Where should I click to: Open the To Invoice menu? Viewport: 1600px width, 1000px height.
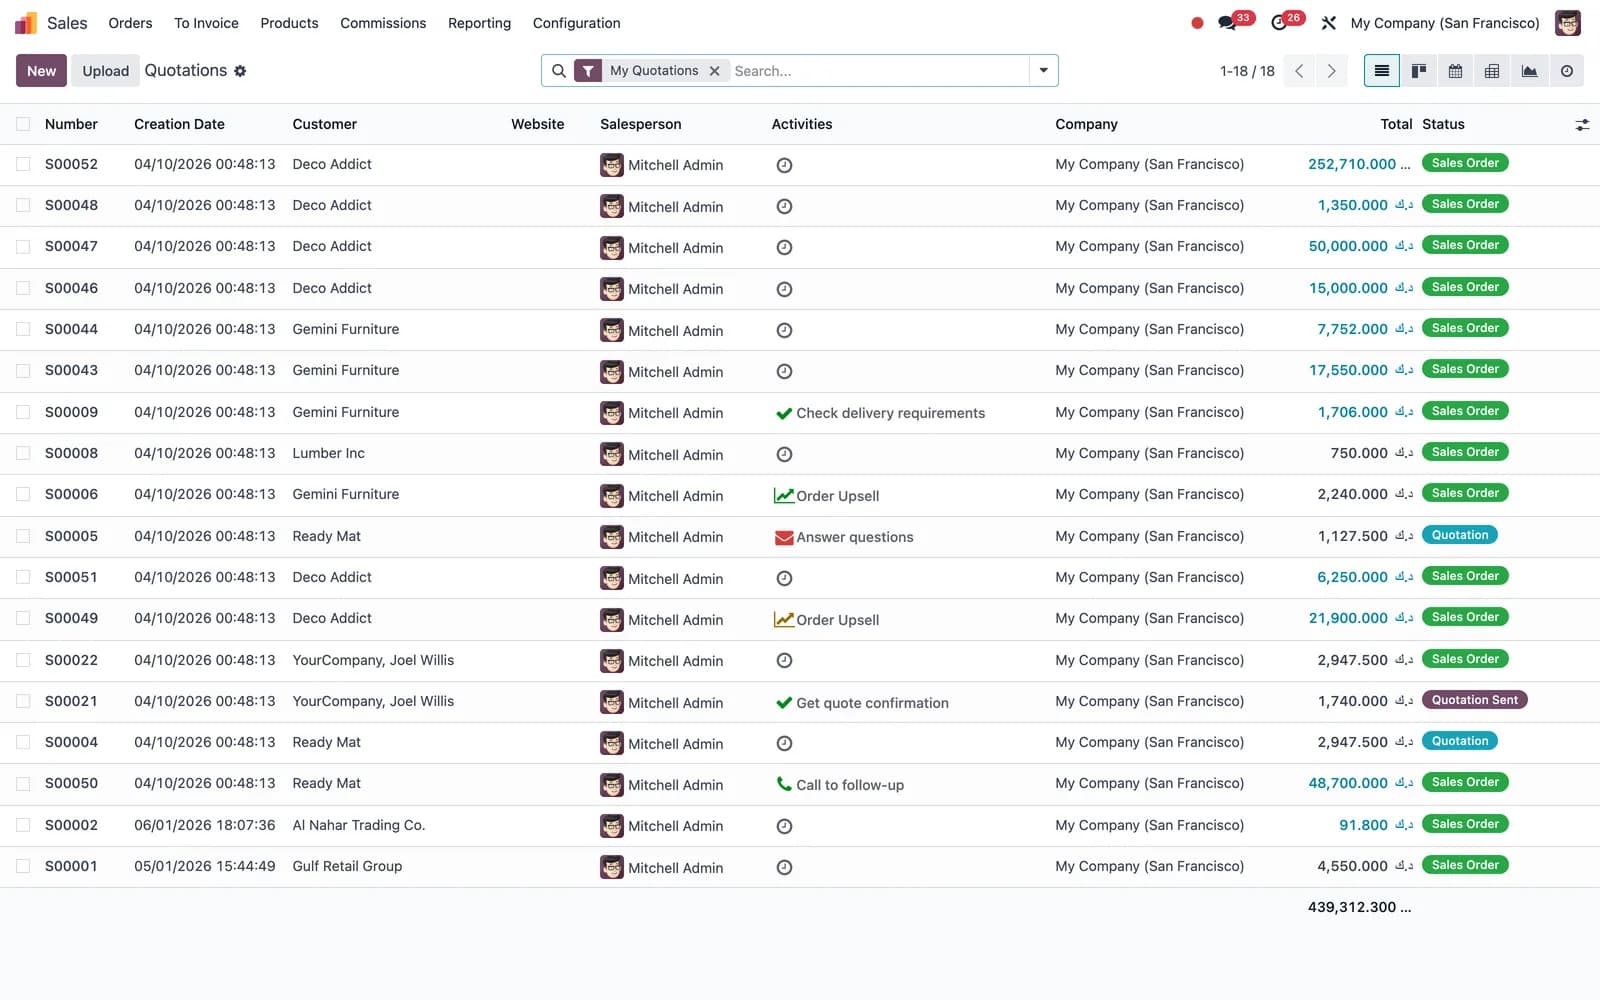[206, 23]
